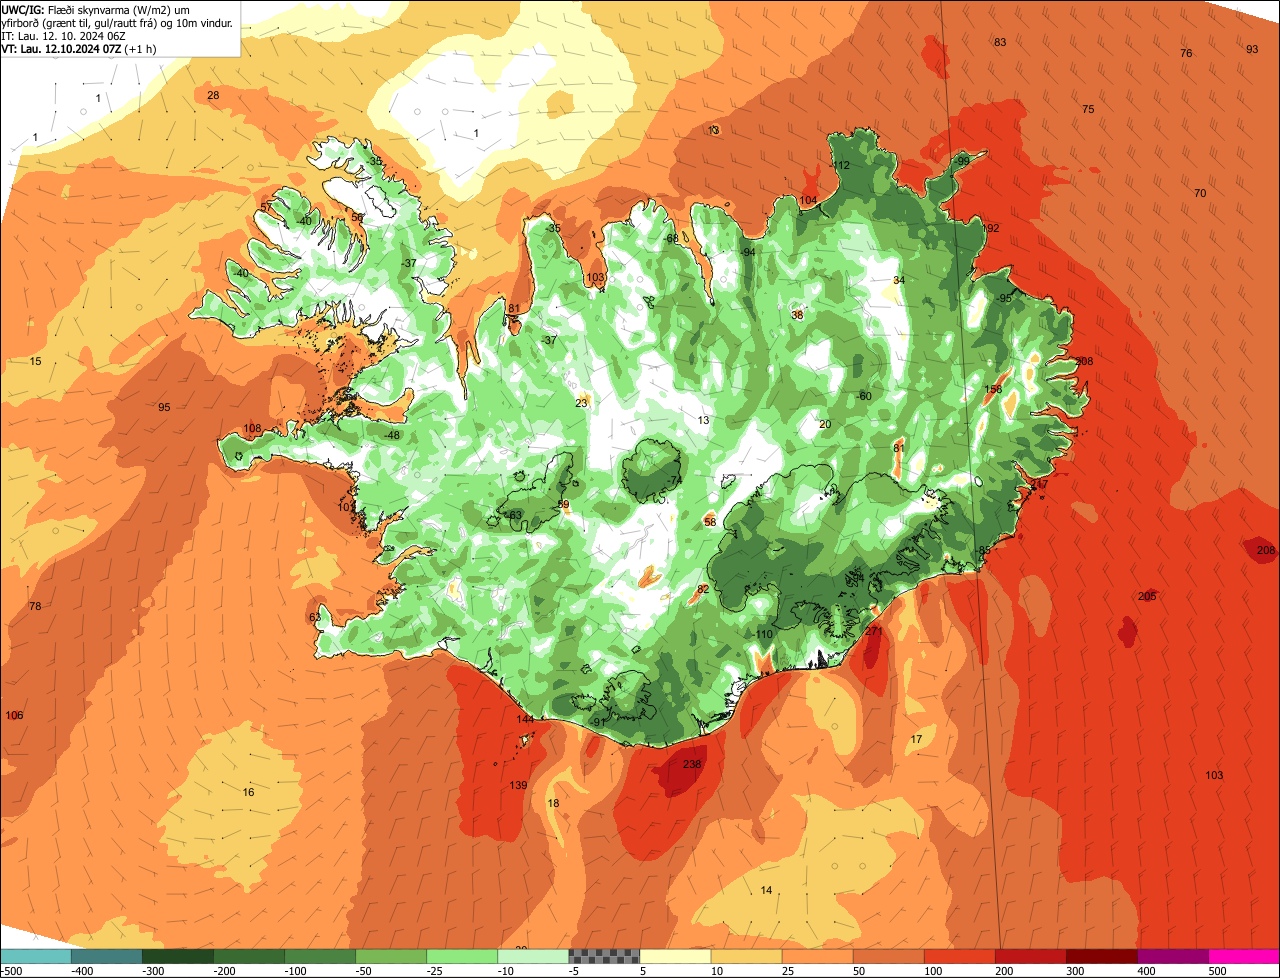Click the 70 value in the northeast sea

pyautogui.click(x=1200, y=194)
